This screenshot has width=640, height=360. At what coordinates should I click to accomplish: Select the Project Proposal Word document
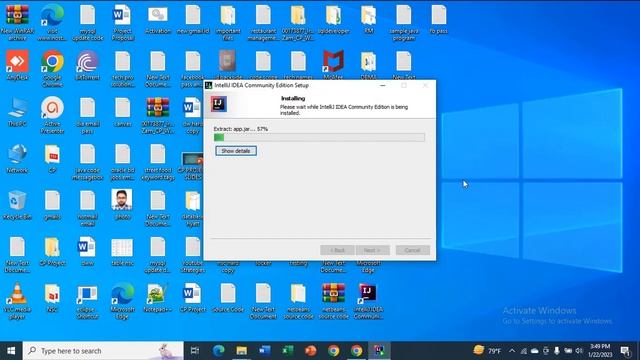[122, 23]
